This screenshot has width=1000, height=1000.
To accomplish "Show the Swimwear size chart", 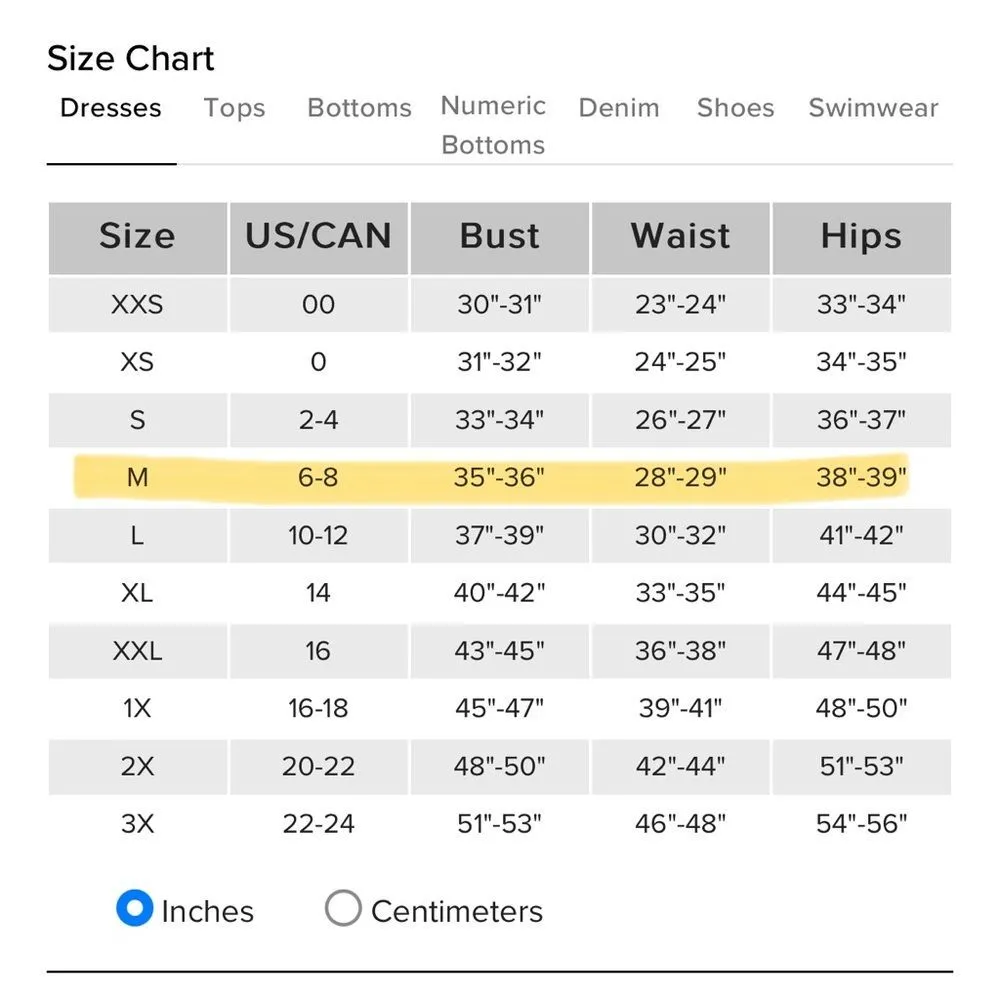I will [873, 108].
